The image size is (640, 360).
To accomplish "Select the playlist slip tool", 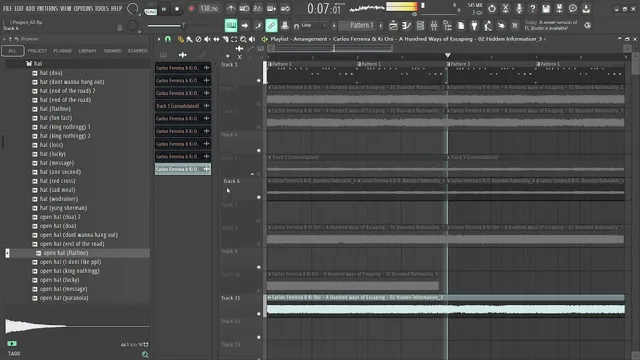I will pyautogui.click(x=216, y=39).
